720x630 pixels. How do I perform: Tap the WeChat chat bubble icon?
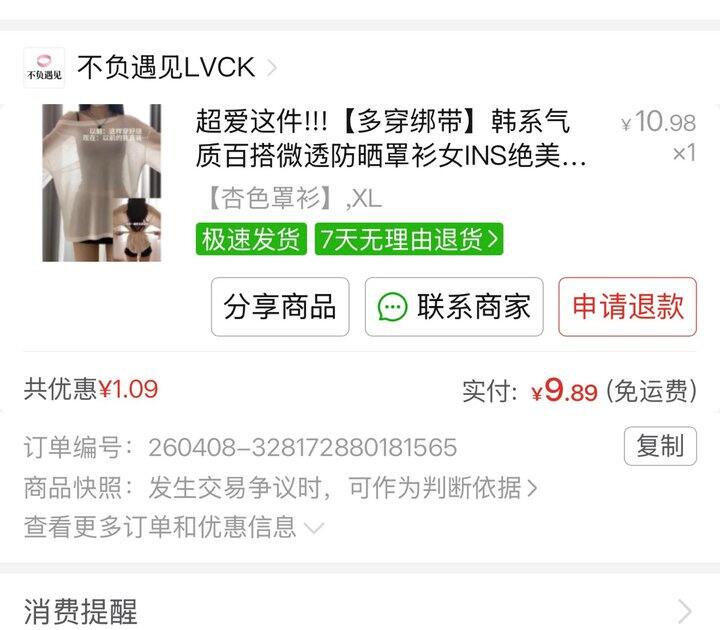click(392, 307)
